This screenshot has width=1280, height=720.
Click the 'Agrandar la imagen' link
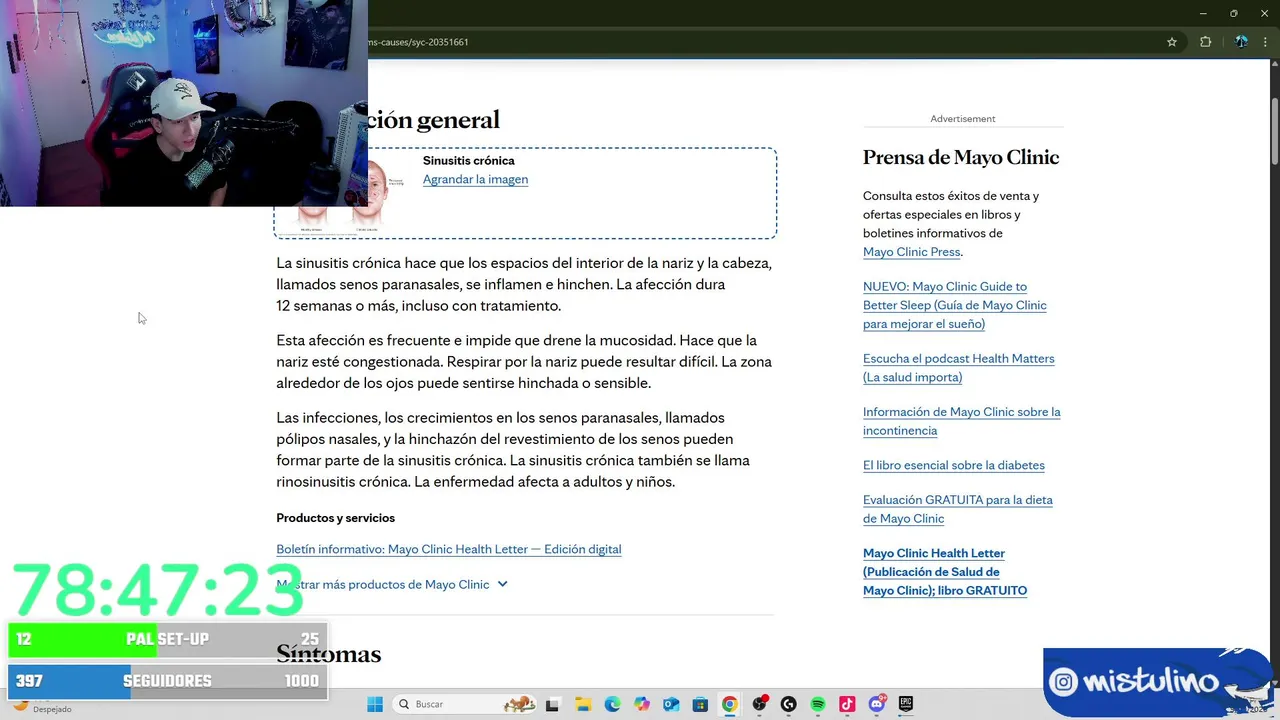click(475, 179)
